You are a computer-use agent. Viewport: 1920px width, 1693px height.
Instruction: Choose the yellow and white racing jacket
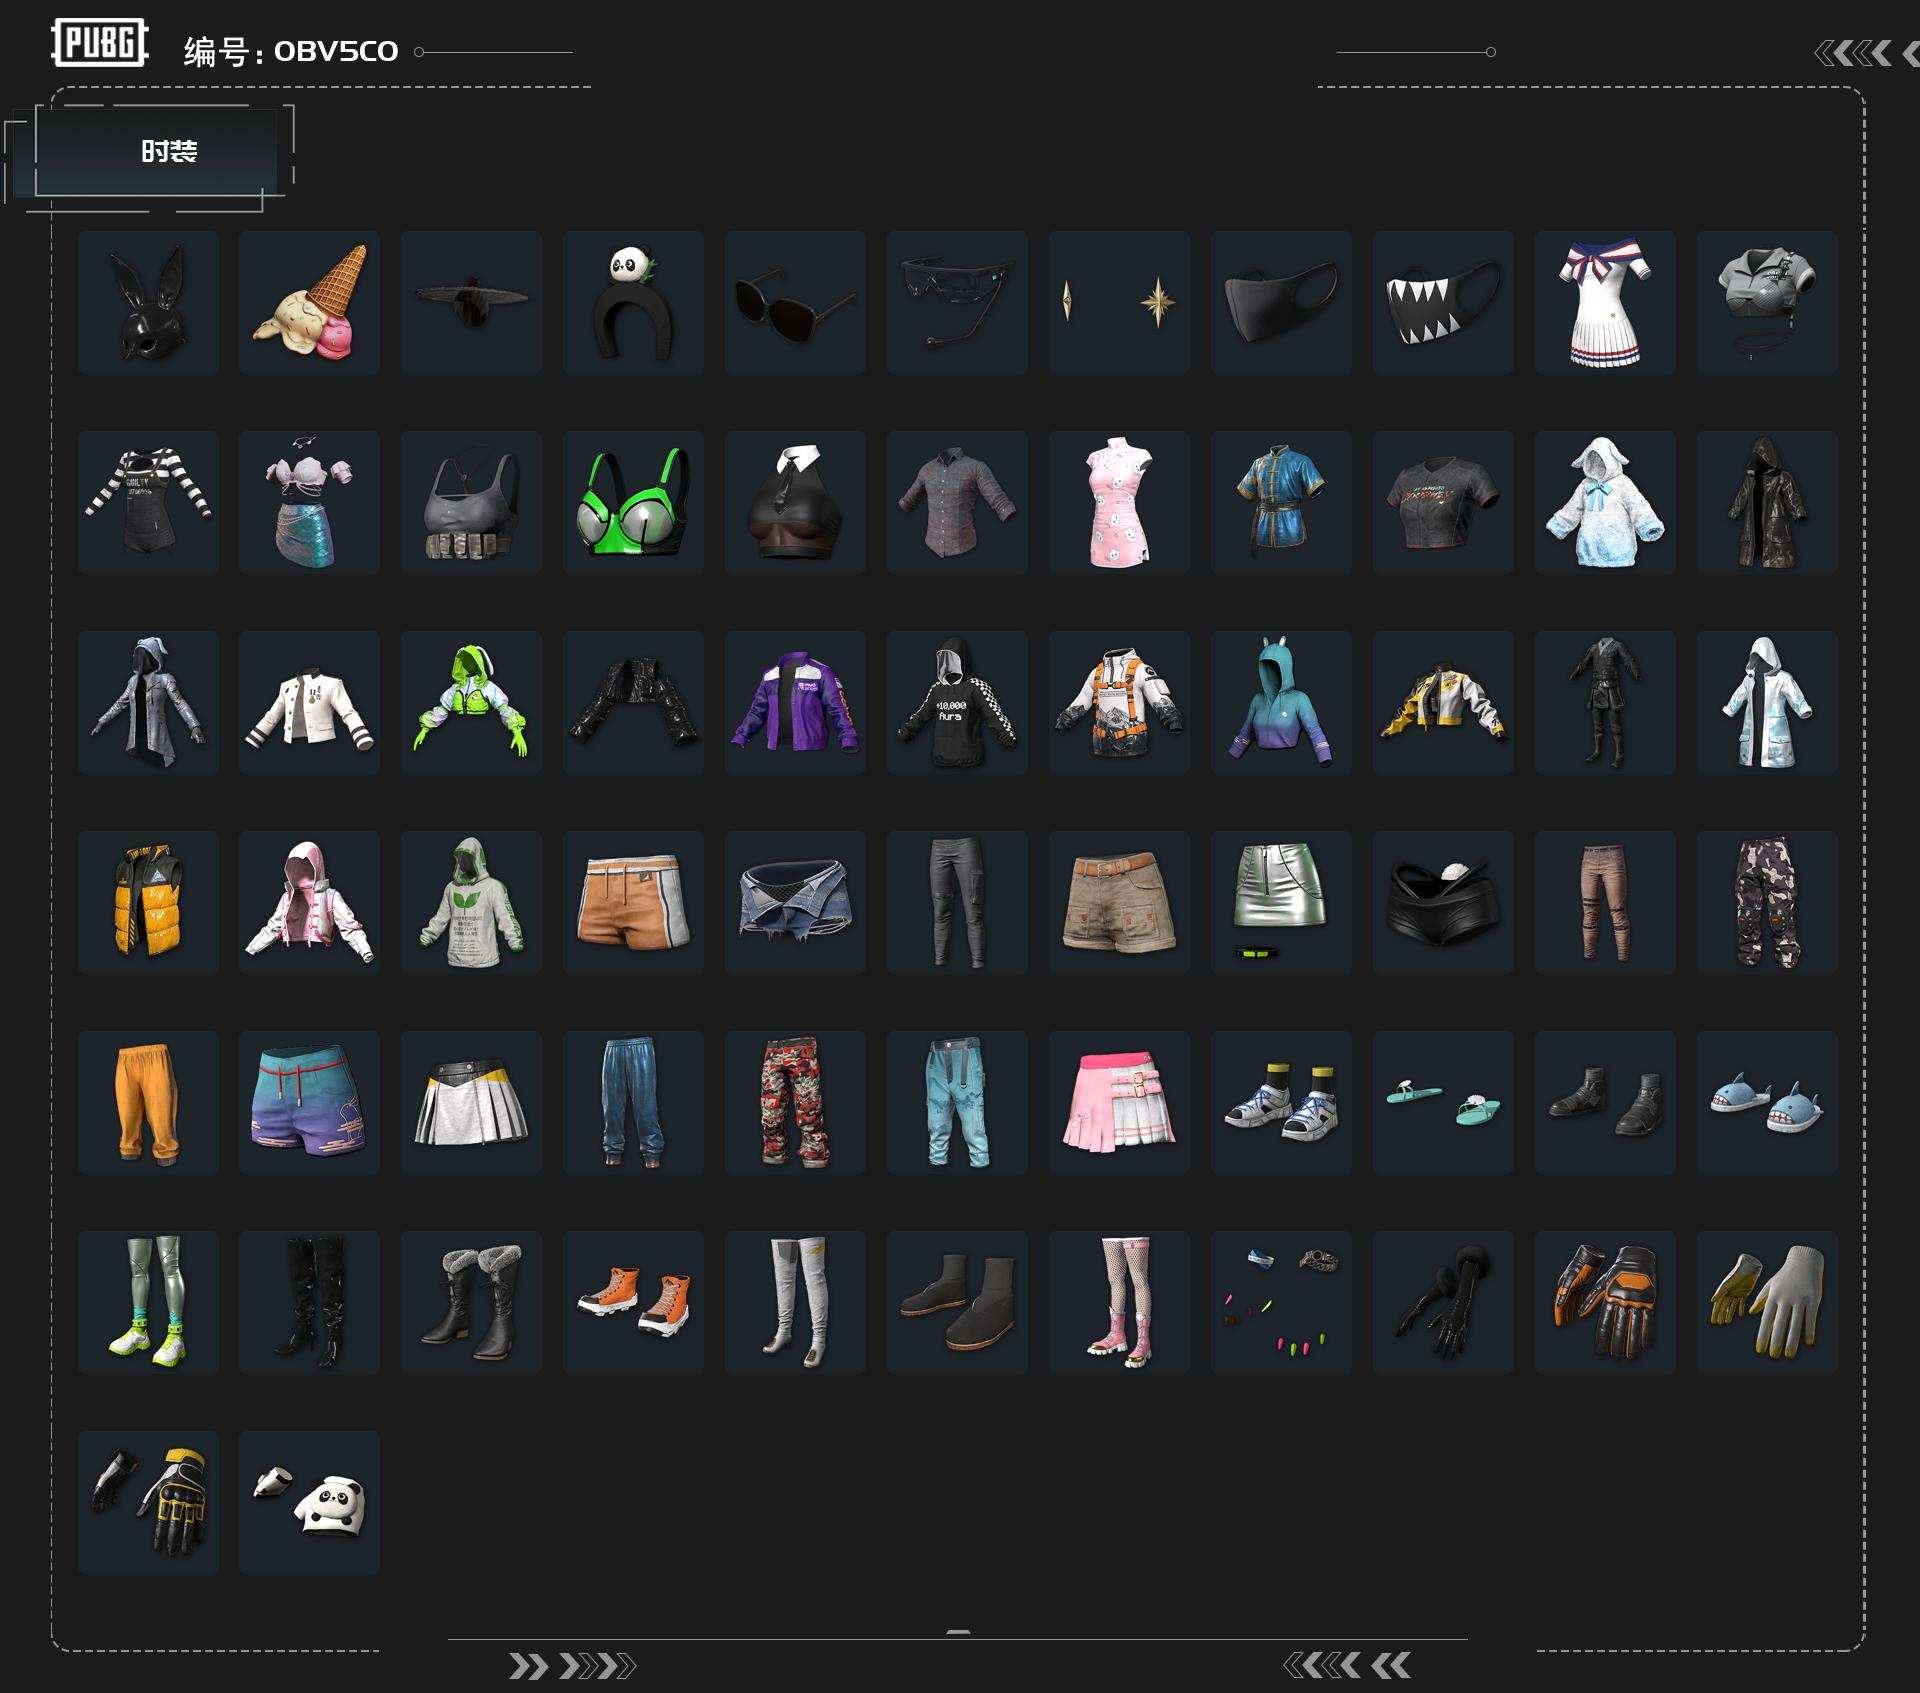coord(1443,702)
